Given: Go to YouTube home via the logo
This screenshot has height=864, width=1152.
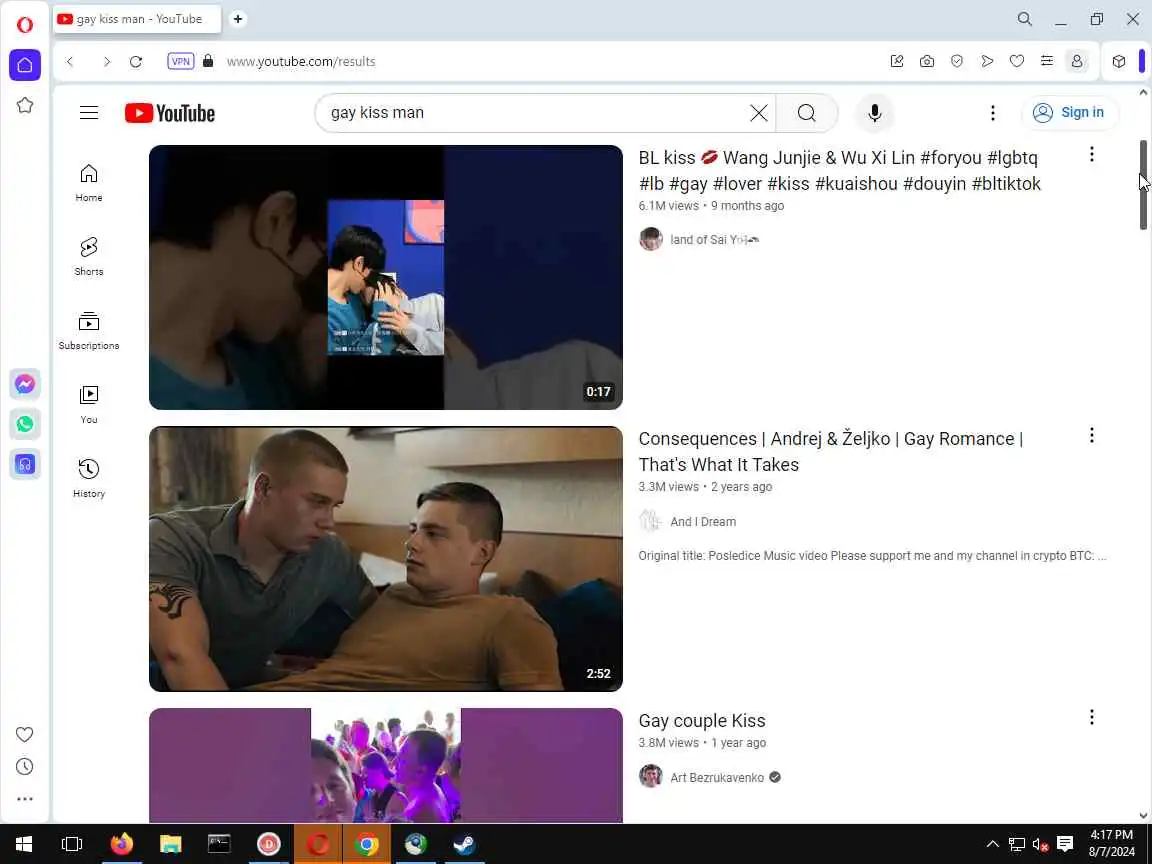Looking at the screenshot, I should click(x=170, y=113).
